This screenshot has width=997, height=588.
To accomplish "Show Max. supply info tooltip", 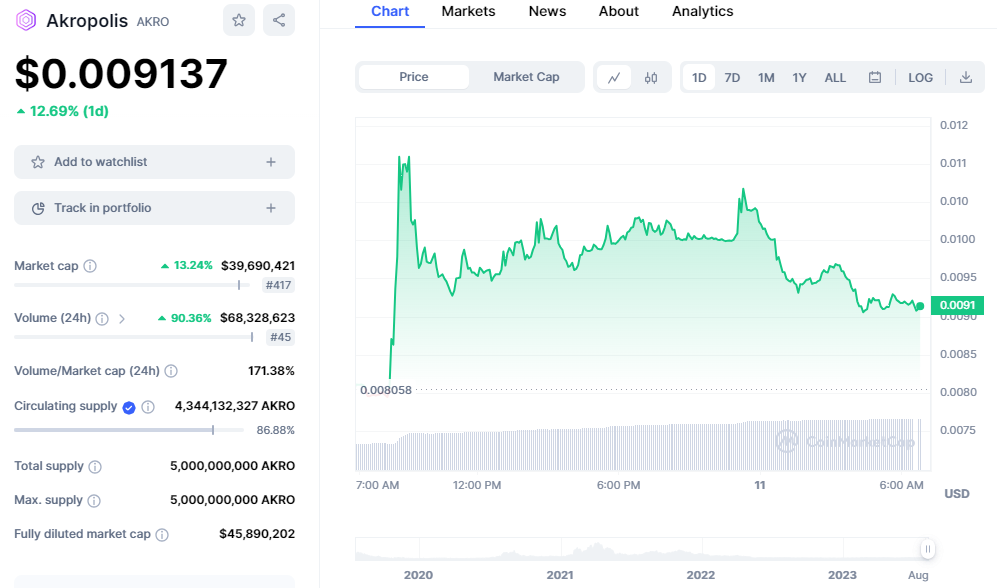I will (94, 501).
